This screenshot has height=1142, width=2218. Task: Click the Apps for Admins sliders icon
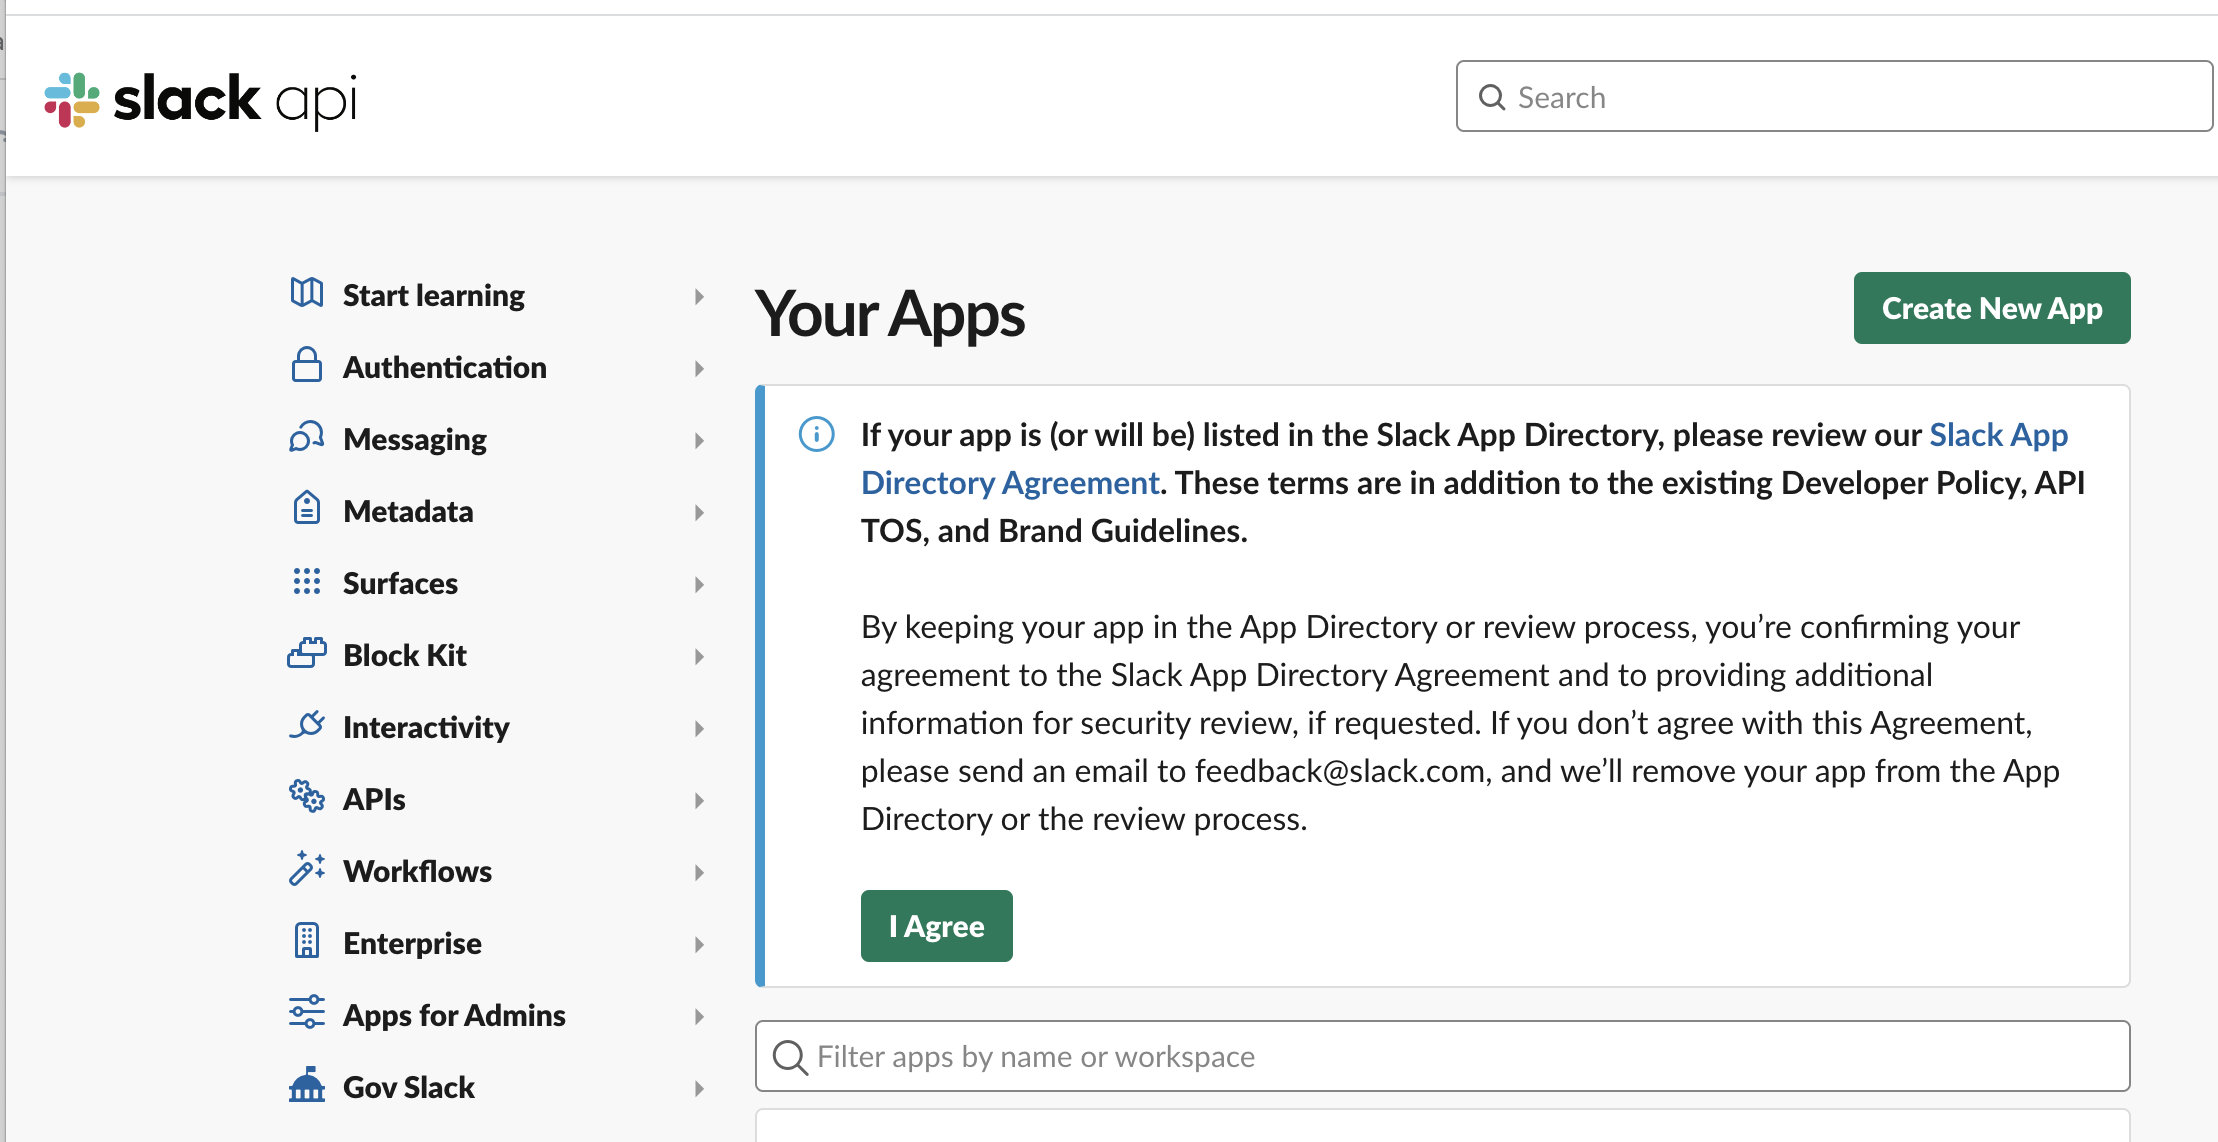(307, 1012)
